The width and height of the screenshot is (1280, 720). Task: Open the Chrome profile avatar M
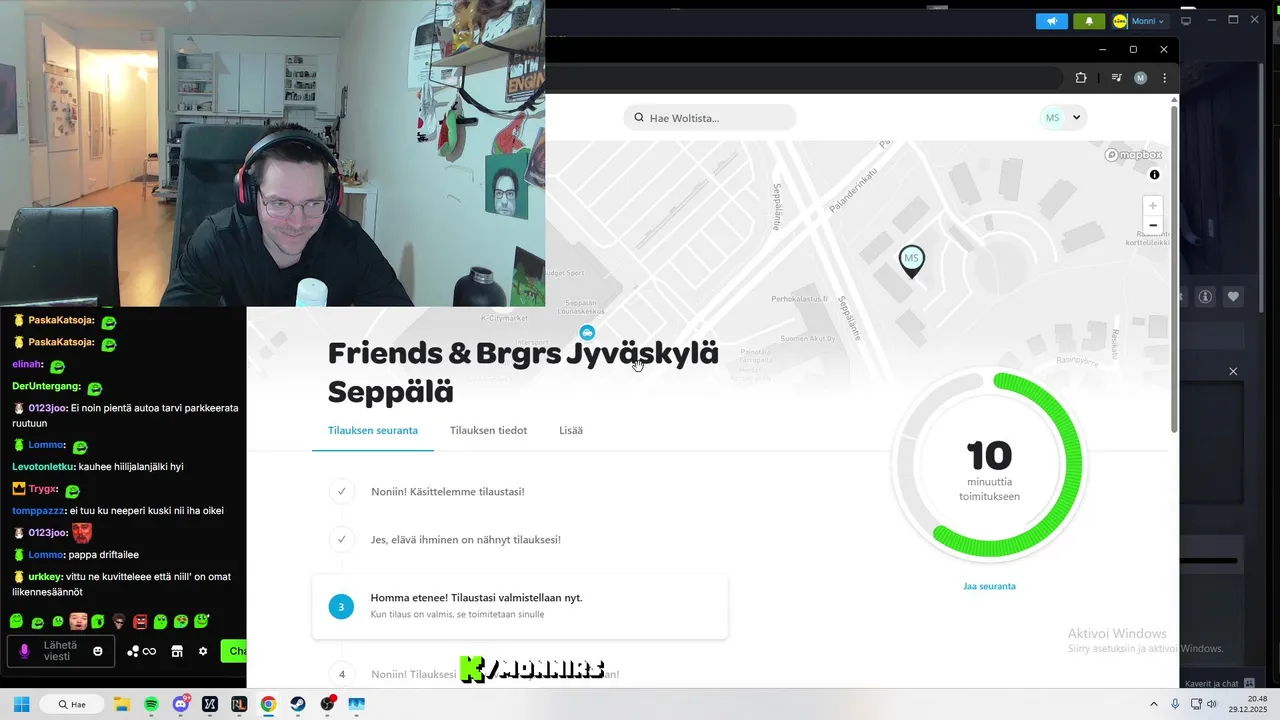[x=1140, y=78]
